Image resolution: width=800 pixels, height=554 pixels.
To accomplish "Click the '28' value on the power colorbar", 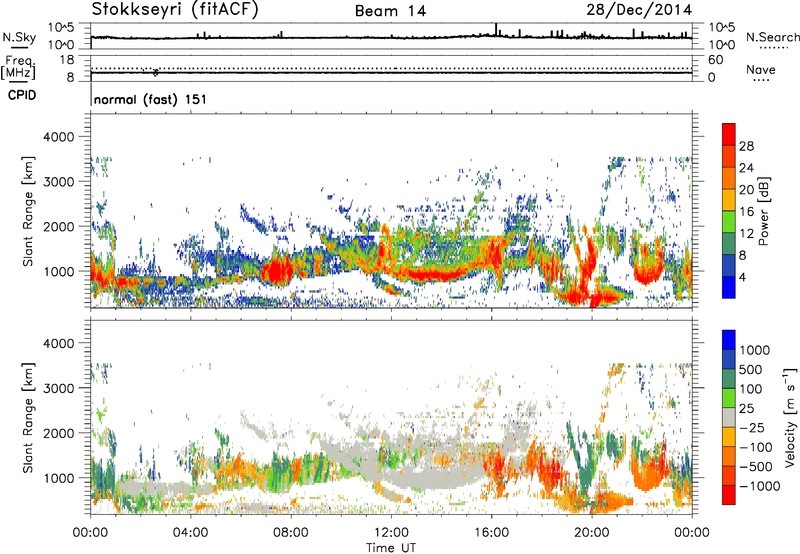I will coord(746,146).
